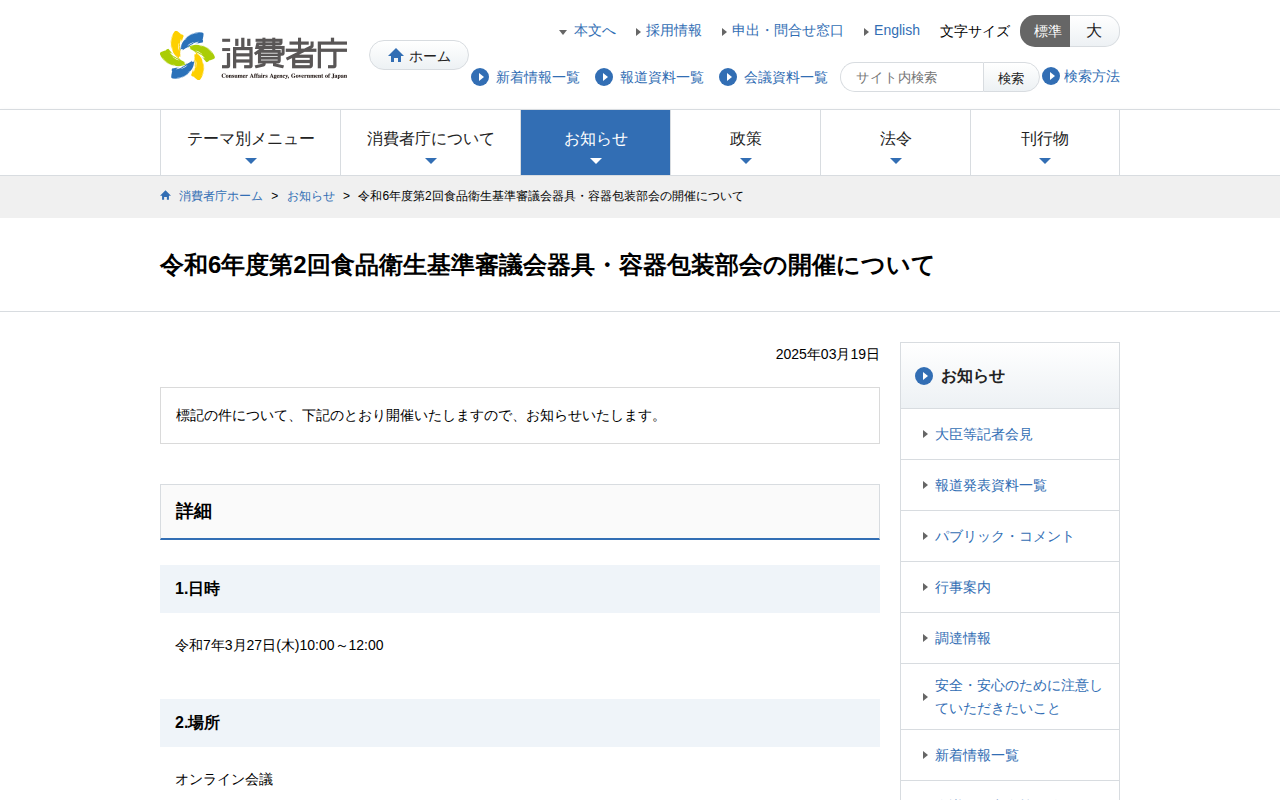Open 行事案内 sidebar item
Image resolution: width=1280 pixels, height=800 pixels.
point(1010,587)
